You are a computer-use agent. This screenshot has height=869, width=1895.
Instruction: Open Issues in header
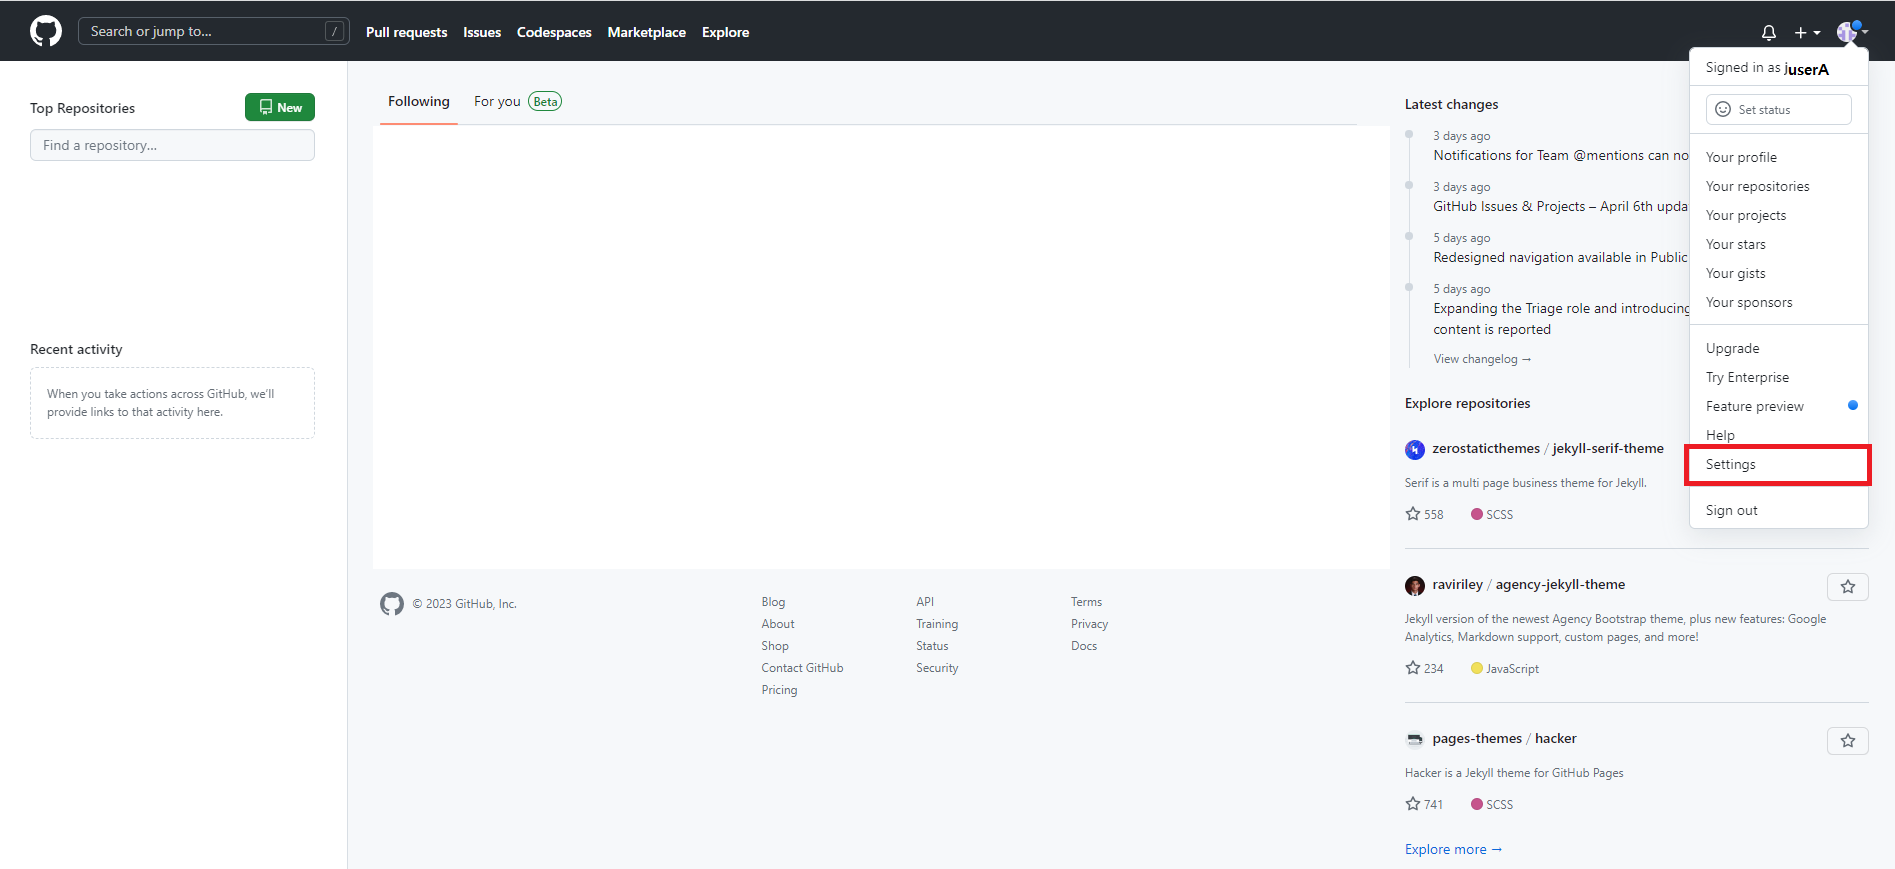482,32
